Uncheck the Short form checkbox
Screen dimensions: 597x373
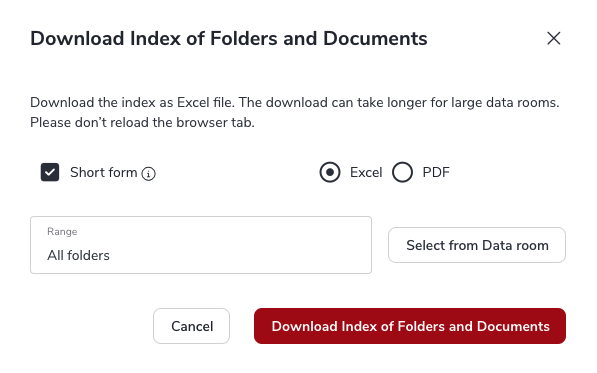tap(50, 172)
